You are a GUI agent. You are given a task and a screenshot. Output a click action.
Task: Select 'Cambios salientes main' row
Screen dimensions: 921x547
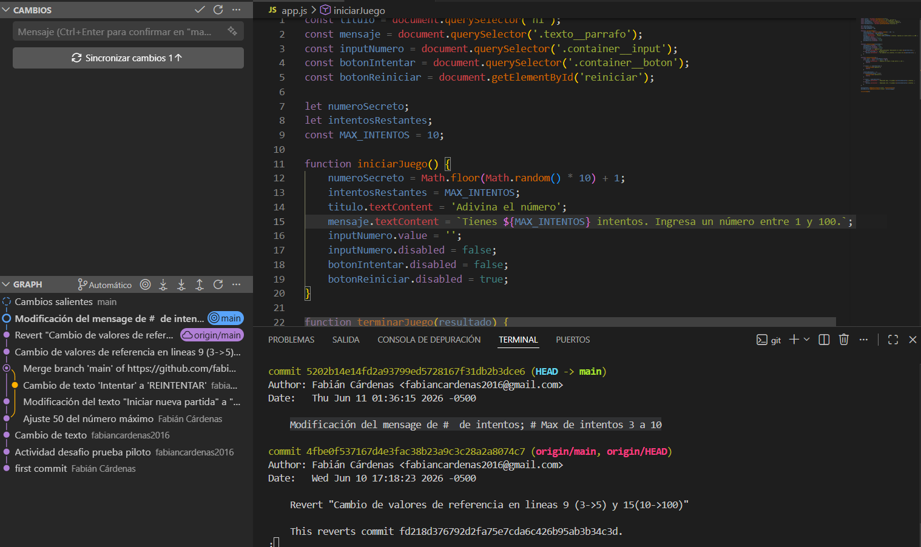click(x=126, y=301)
